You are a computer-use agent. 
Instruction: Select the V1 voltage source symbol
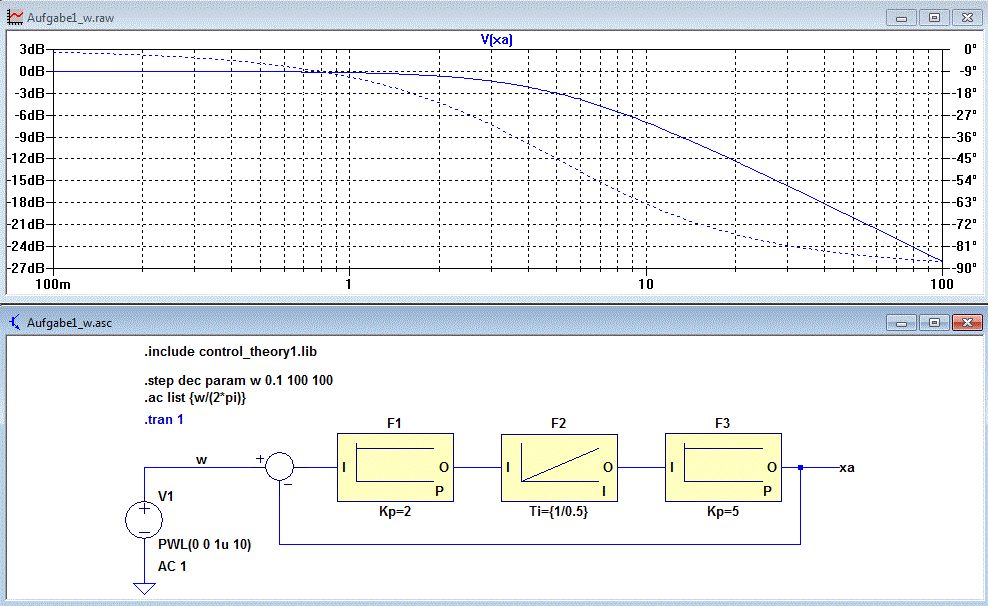(144, 520)
